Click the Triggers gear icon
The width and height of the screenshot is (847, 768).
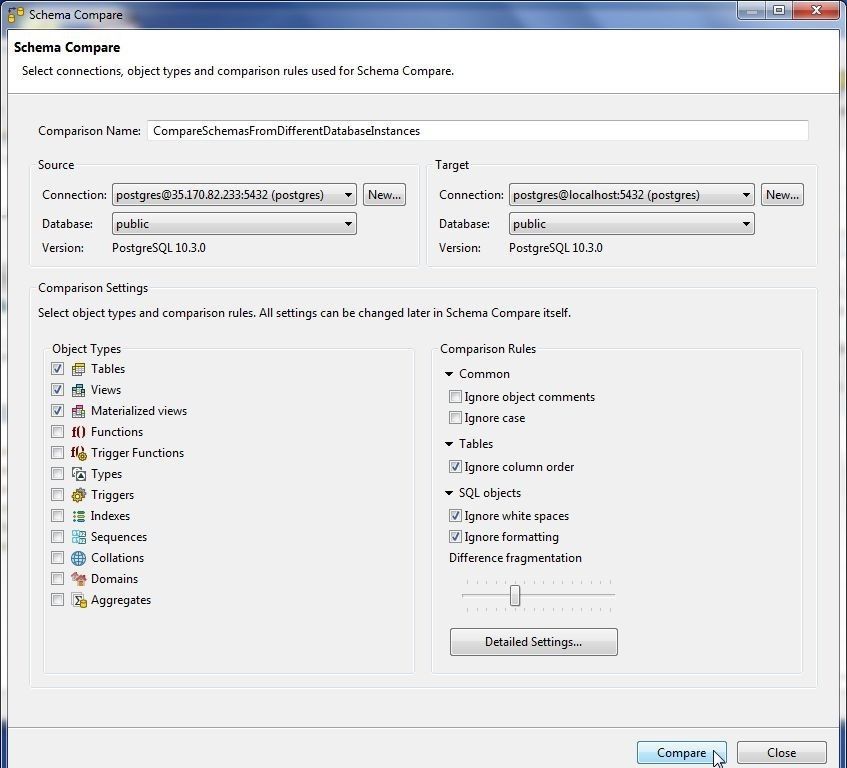coord(78,495)
